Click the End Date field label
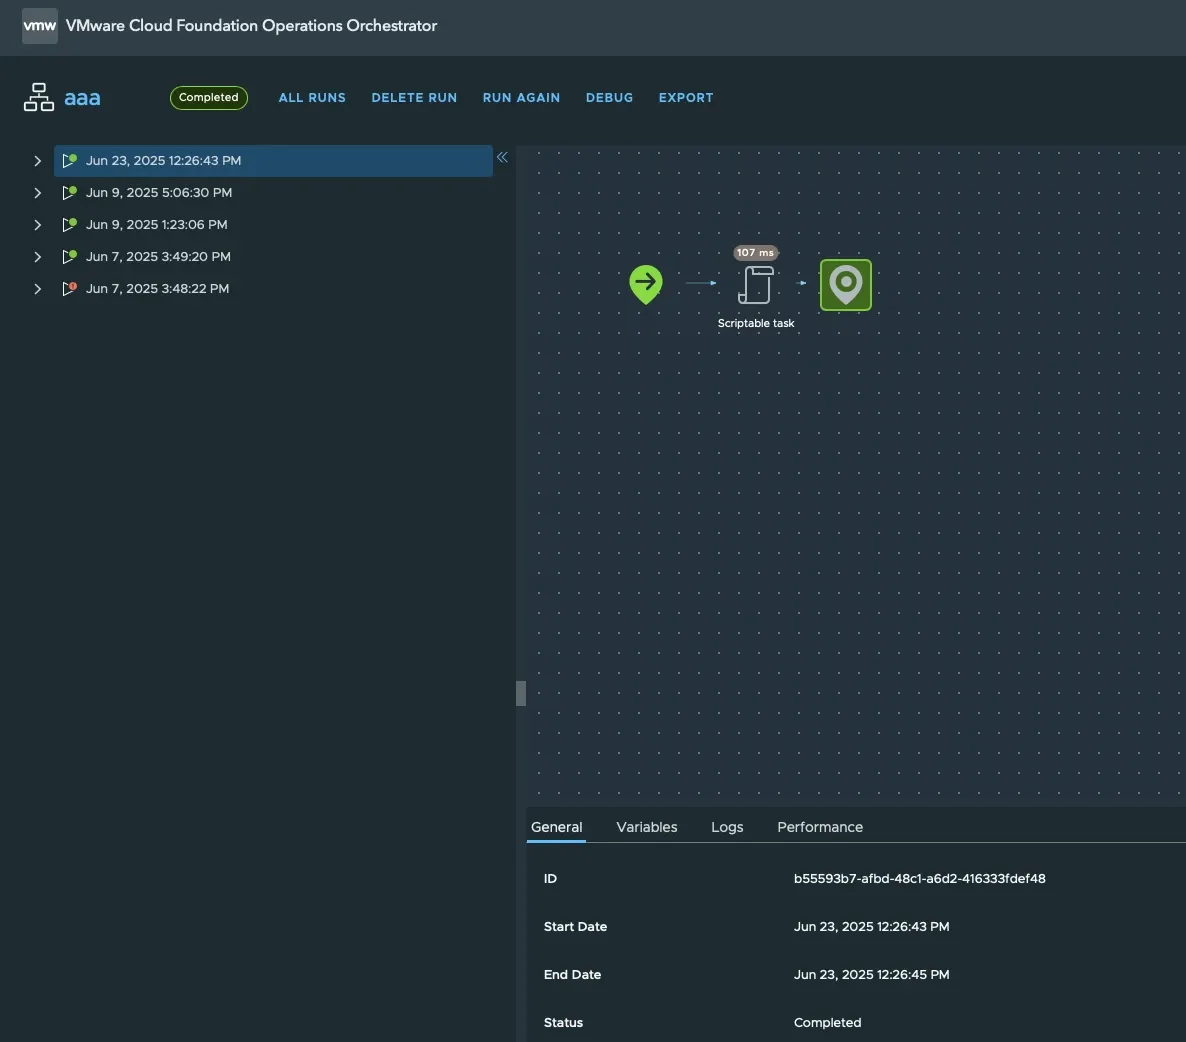The height and width of the screenshot is (1042, 1186). coord(573,975)
